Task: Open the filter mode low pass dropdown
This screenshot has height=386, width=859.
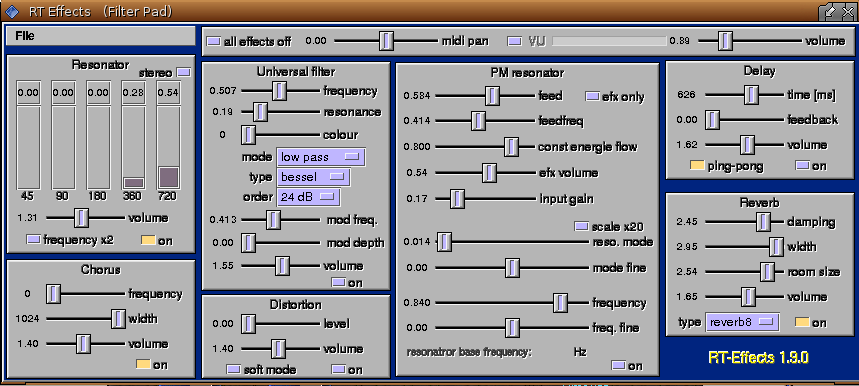Action: coord(320,157)
